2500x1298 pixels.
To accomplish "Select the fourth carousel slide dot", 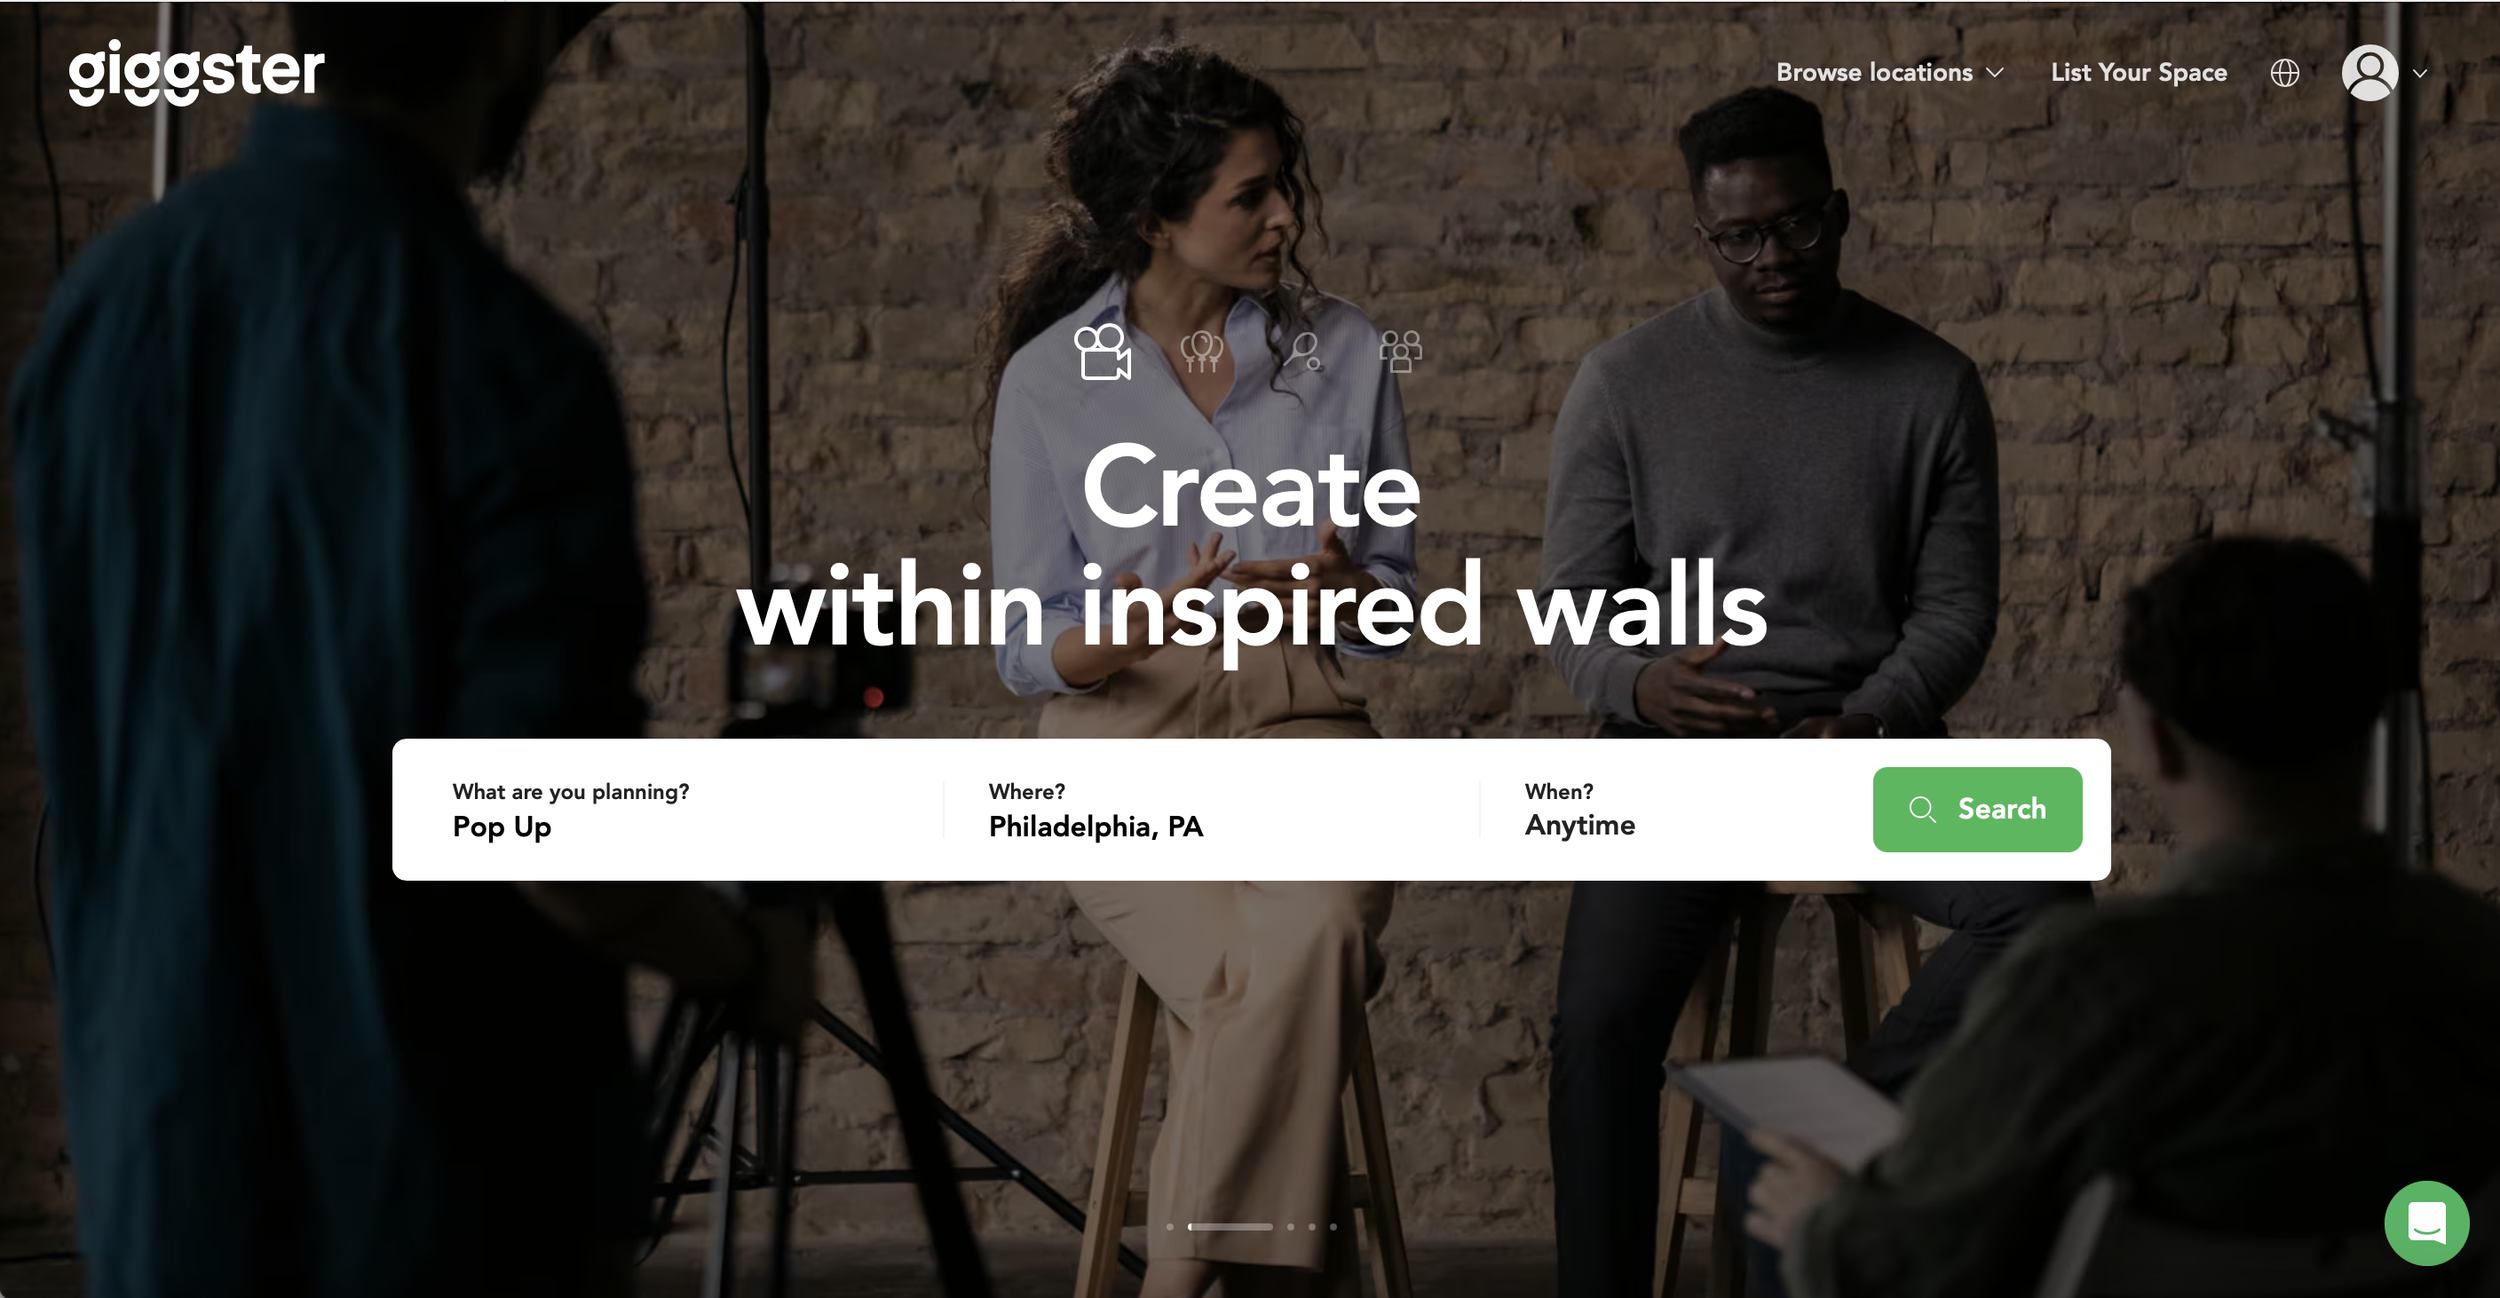I will 1312,1227.
